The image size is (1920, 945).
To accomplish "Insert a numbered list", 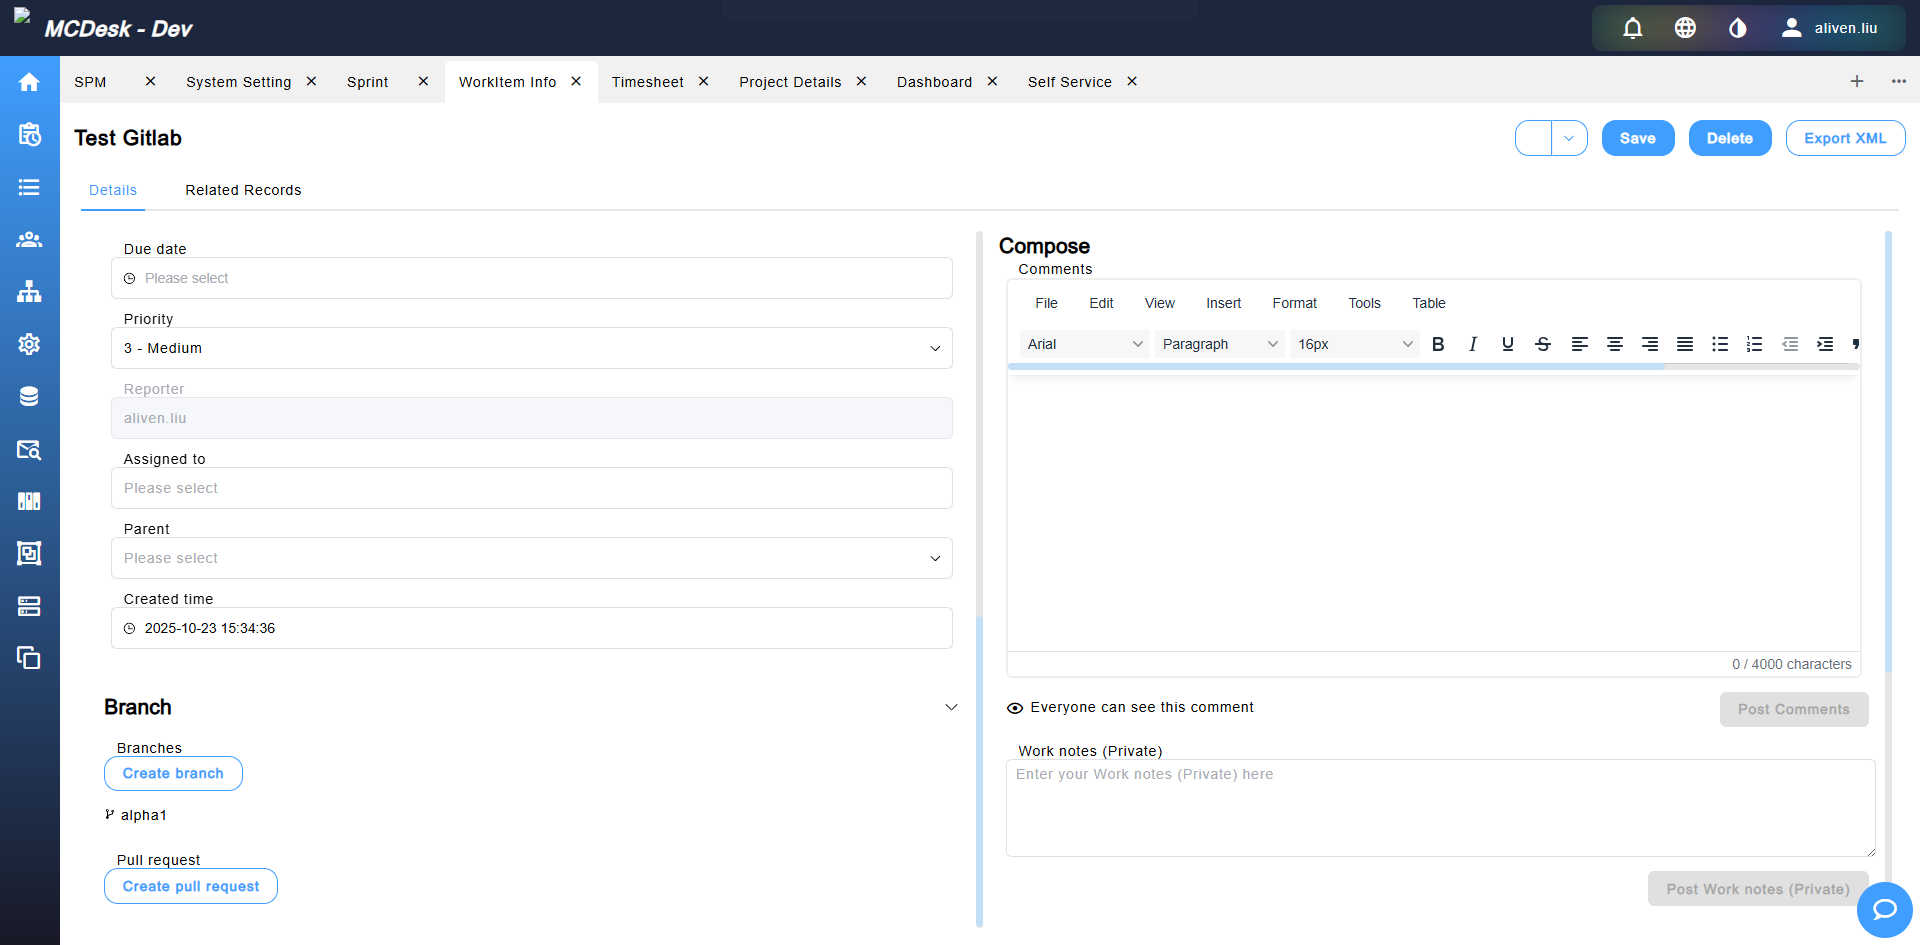I will click(x=1755, y=344).
